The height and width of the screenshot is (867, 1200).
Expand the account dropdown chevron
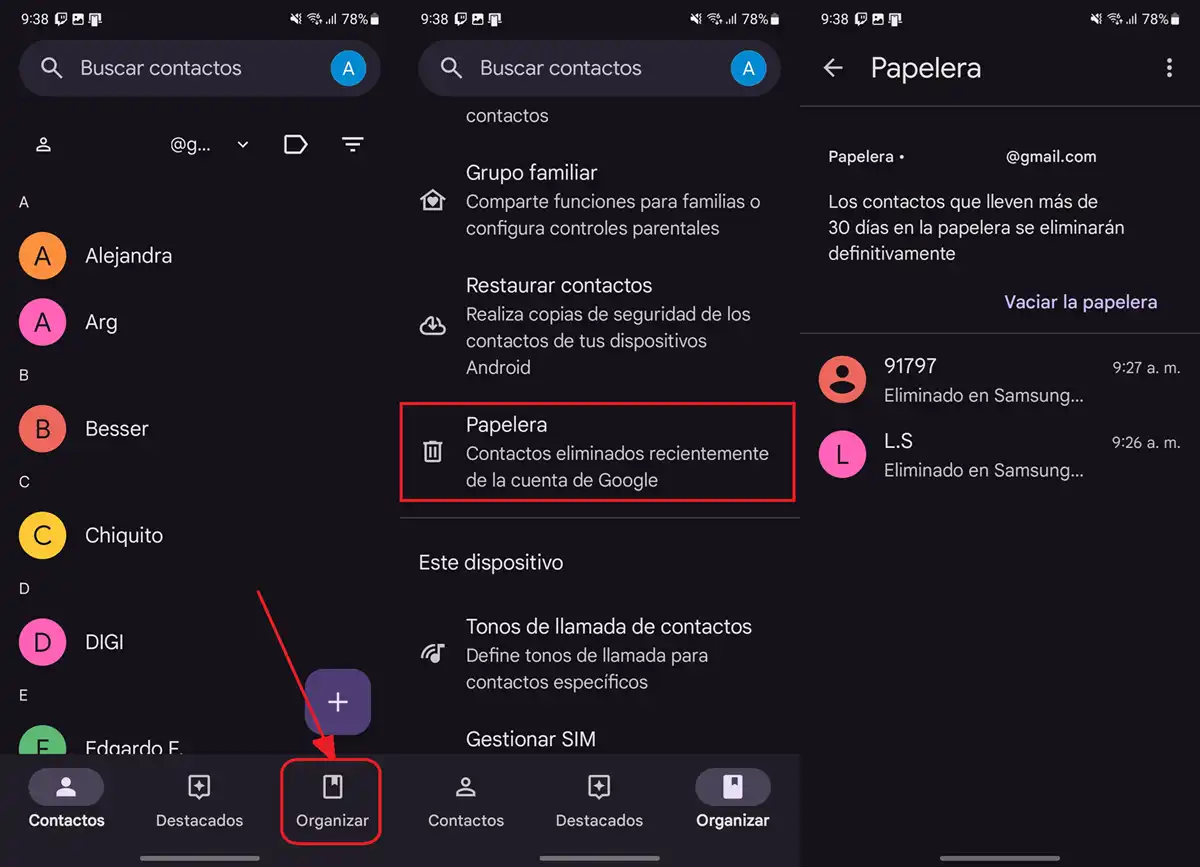point(243,145)
